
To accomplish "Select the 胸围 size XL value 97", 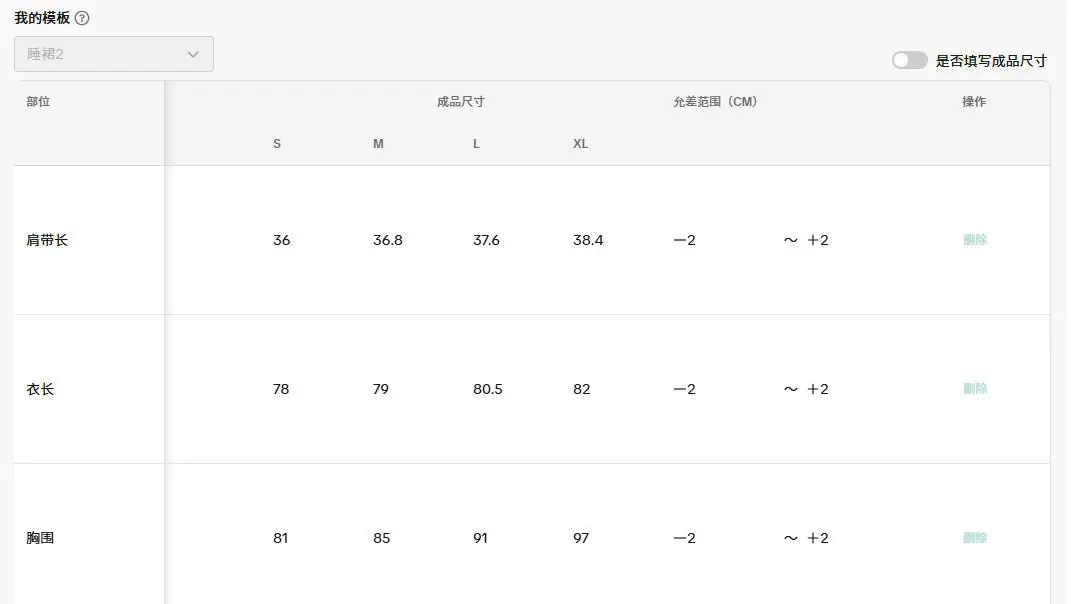I will [x=581, y=538].
